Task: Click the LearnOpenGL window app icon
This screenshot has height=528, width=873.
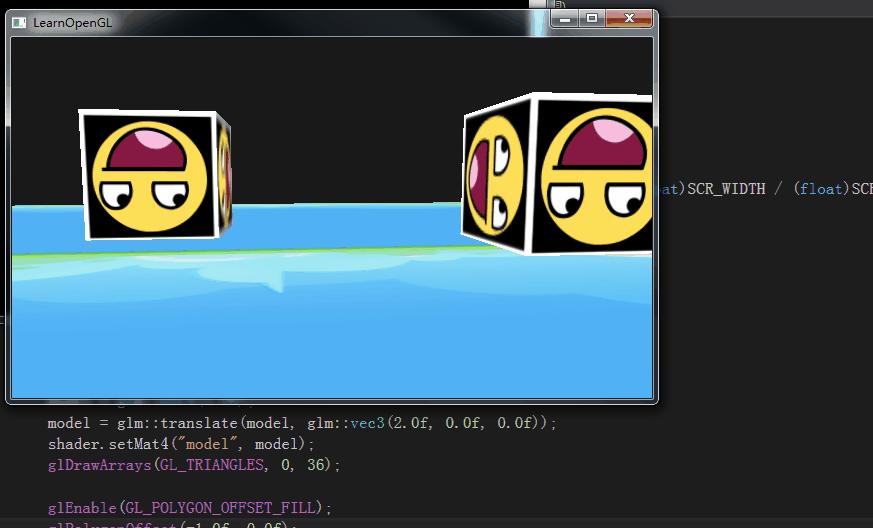Action: 19,23
